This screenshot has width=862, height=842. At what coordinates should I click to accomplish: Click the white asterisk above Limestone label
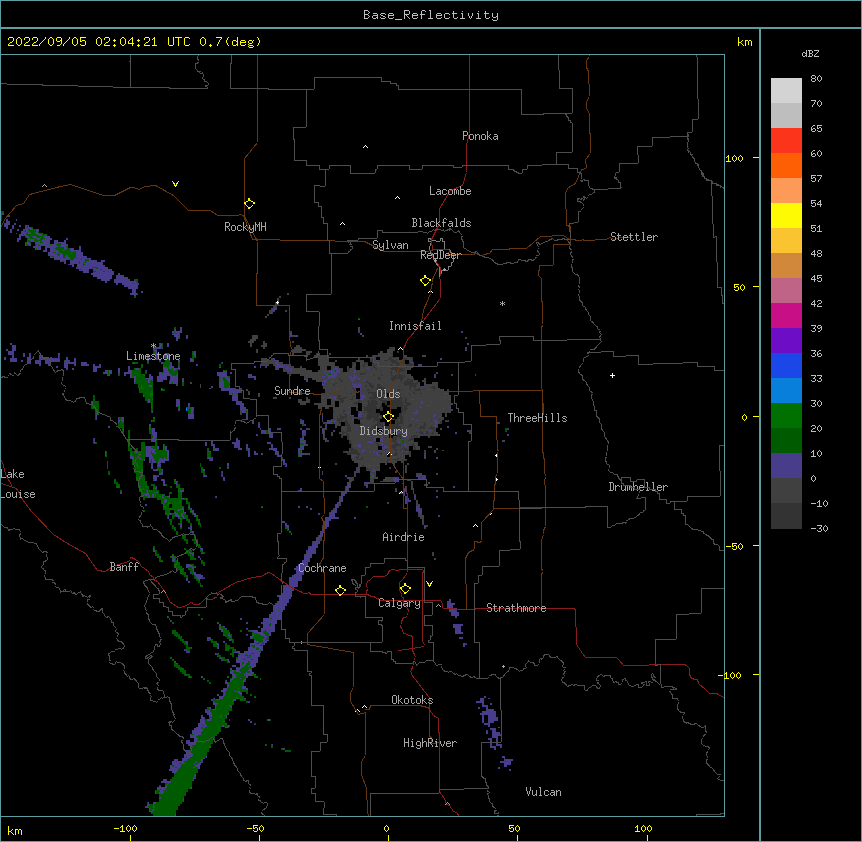tap(153, 346)
